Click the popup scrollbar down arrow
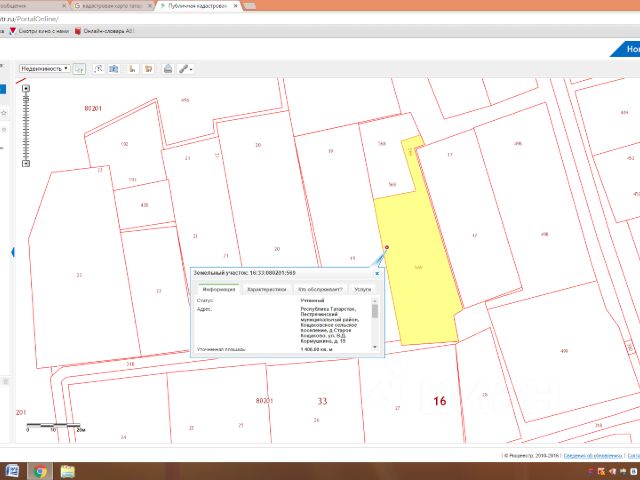The height and width of the screenshot is (480, 640). pyautogui.click(x=375, y=345)
